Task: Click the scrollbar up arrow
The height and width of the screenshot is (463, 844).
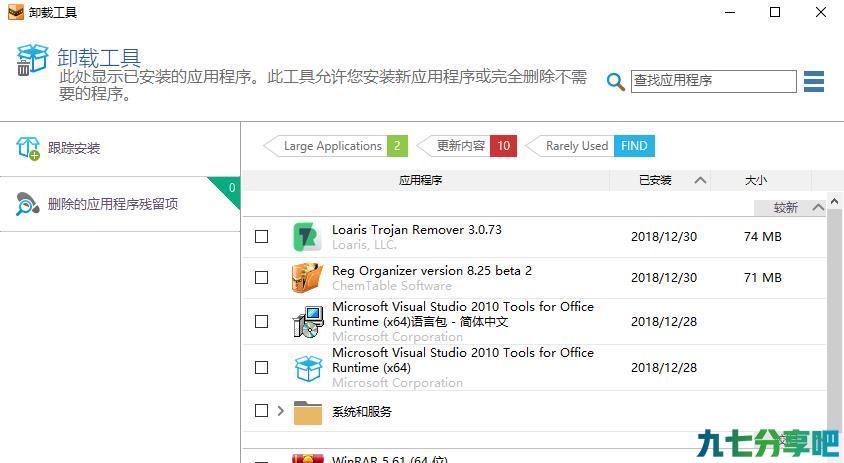Action: point(834,201)
